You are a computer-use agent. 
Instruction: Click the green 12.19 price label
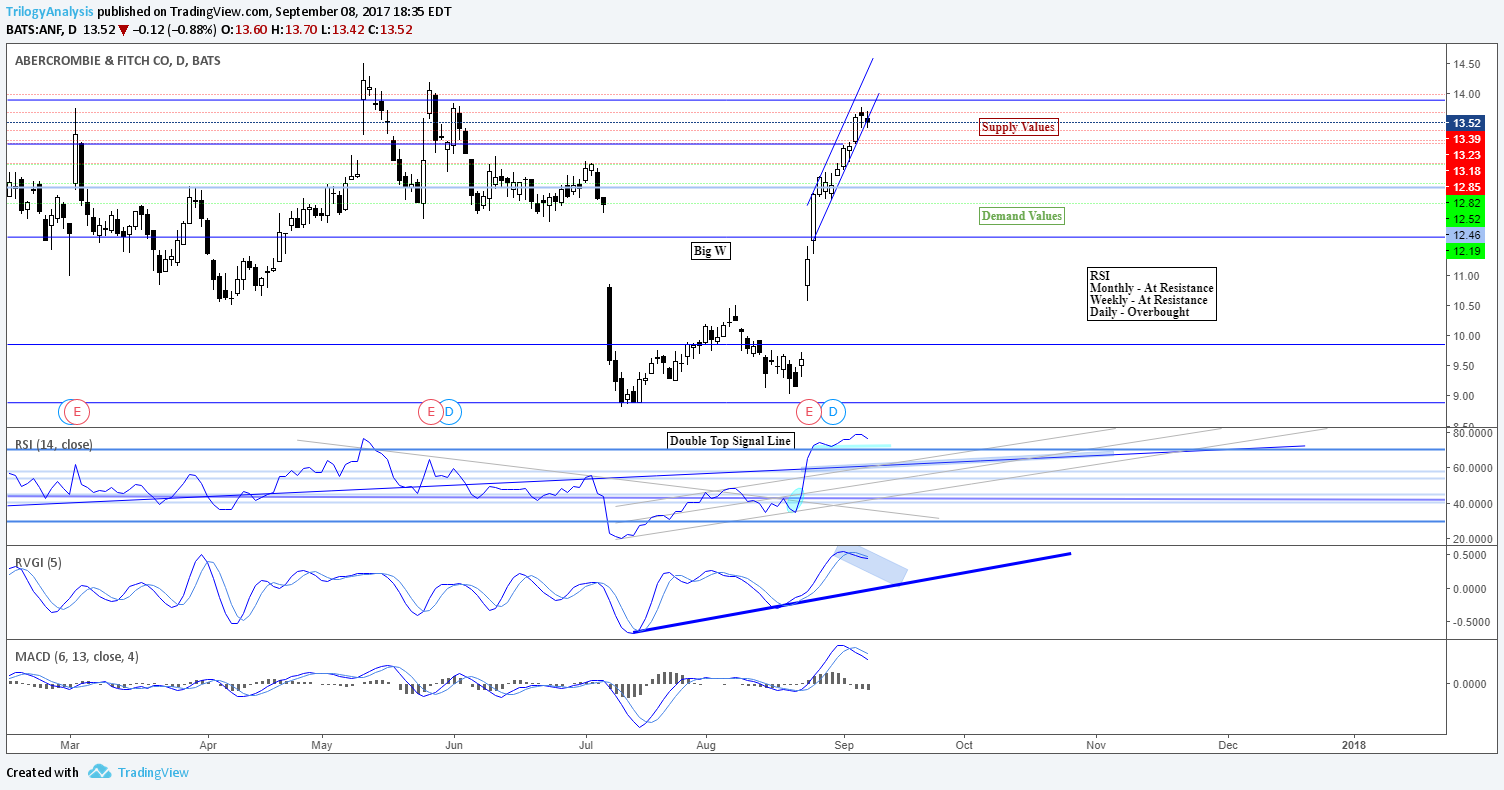[x=1467, y=251]
